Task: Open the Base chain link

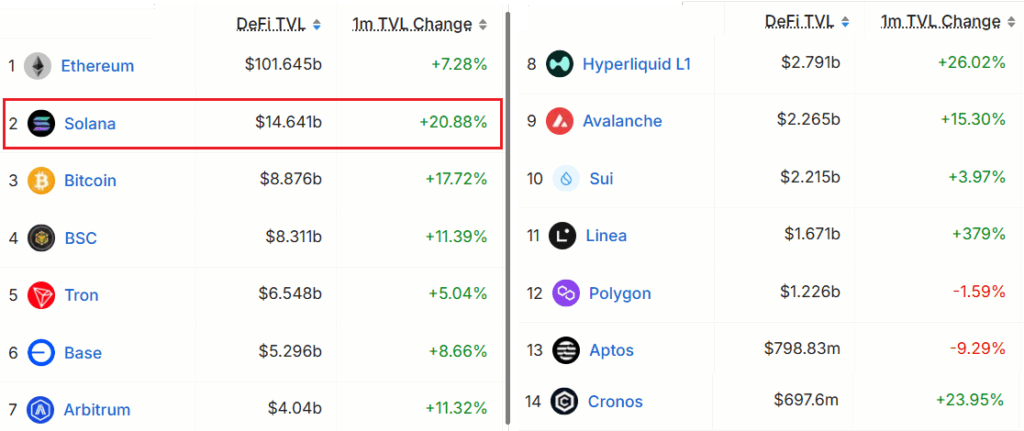Action: (x=83, y=352)
